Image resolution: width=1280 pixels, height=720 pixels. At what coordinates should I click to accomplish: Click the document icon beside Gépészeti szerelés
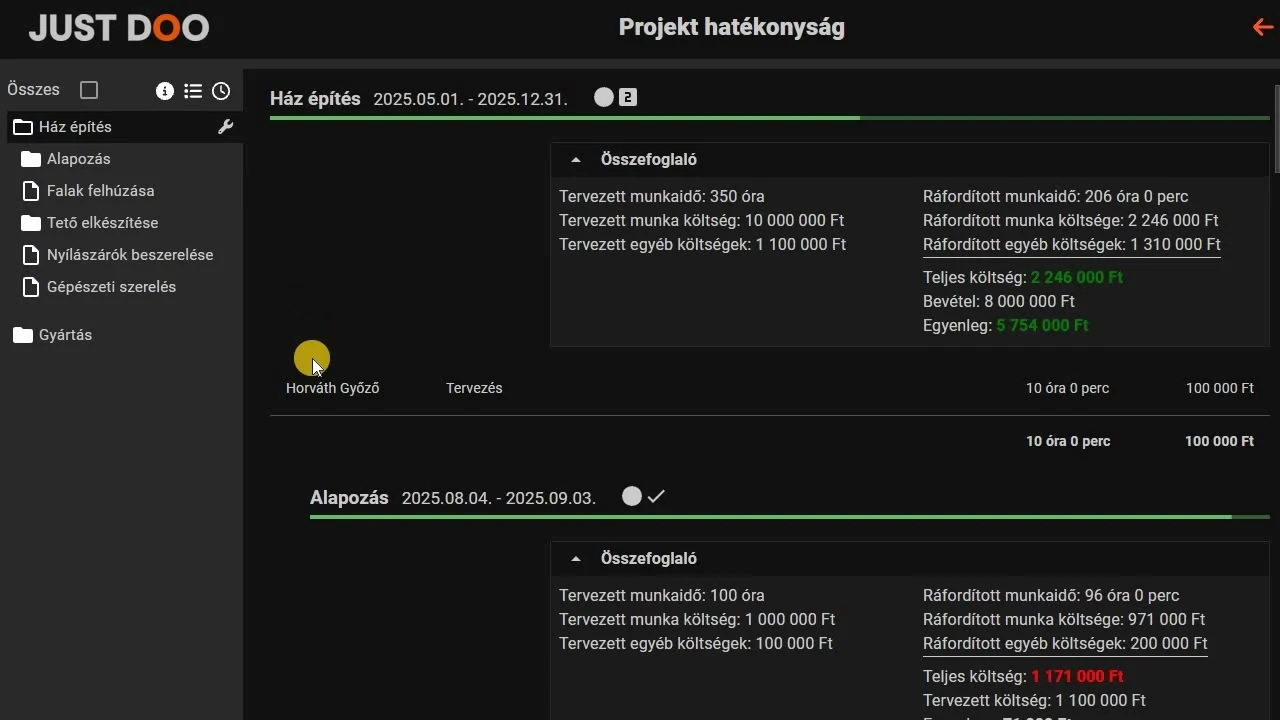pyautogui.click(x=30, y=287)
